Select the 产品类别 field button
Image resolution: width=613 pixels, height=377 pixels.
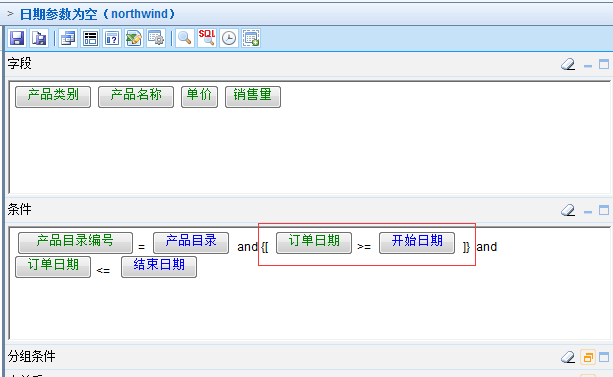tap(53, 97)
